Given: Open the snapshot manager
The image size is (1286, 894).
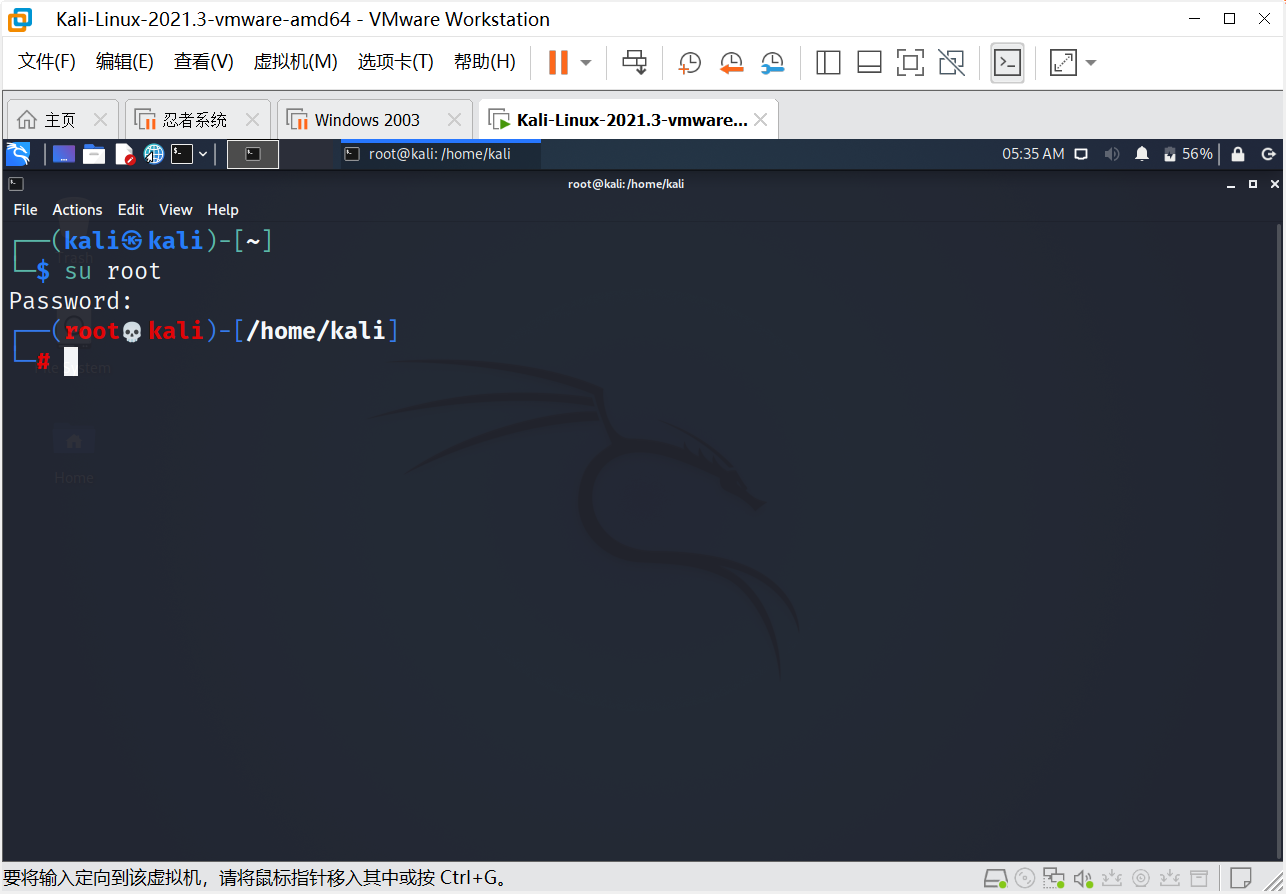Looking at the screenshot, I should click(772, 63).
